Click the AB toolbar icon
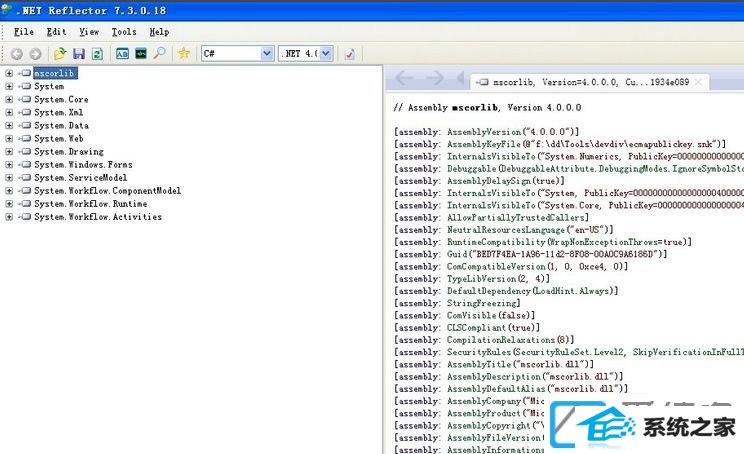This screenshot has width=744, height=454. [122, 54]
